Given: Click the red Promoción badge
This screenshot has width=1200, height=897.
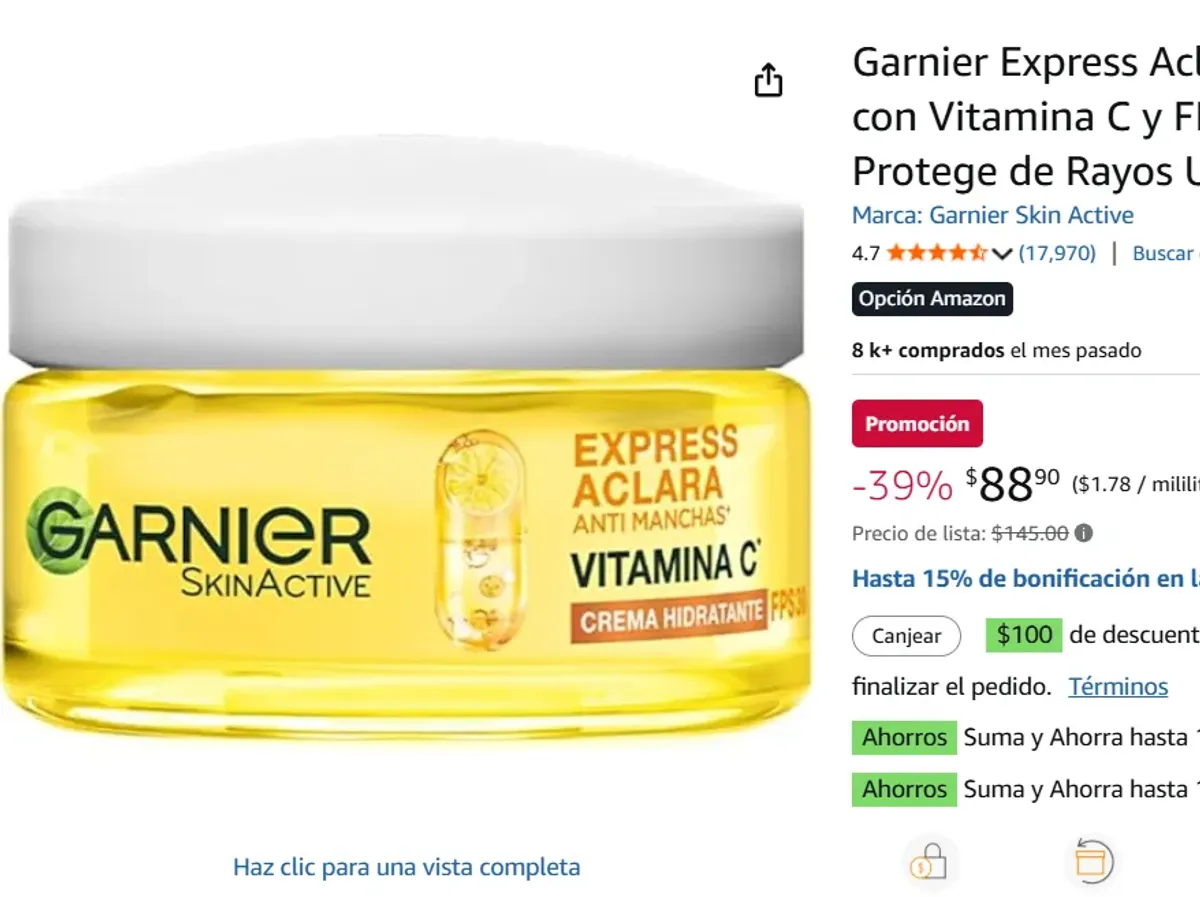Looking at the screenshot, I should pos(917,424).
